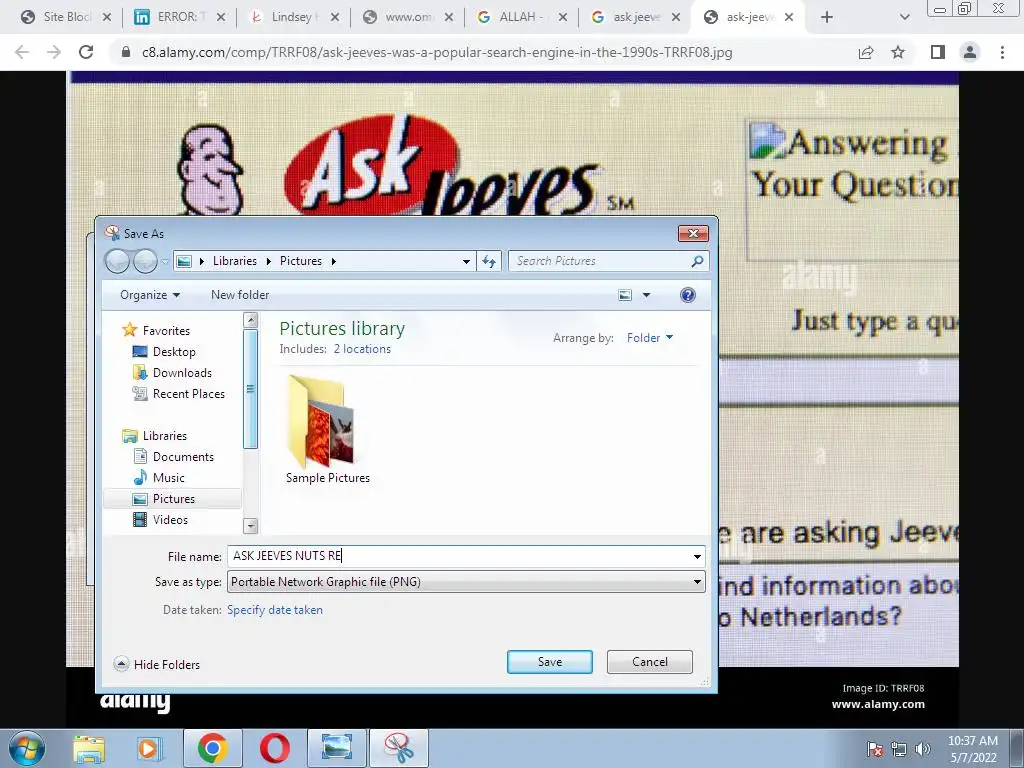The image size is (1024, 768).
Task: Click the dialog forward navigation button
Action: (x=145, y=261)
